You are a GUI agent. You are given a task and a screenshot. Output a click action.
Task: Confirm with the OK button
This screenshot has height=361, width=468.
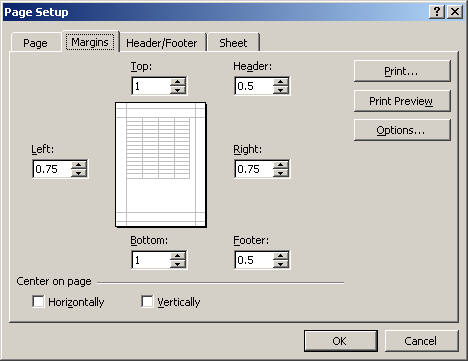[x=341, y=341]
